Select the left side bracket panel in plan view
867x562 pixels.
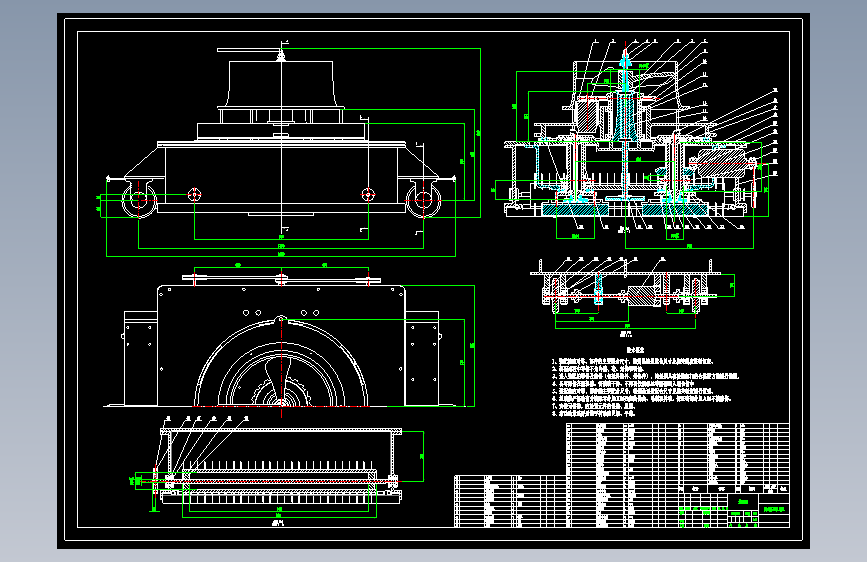pos(140,358)
